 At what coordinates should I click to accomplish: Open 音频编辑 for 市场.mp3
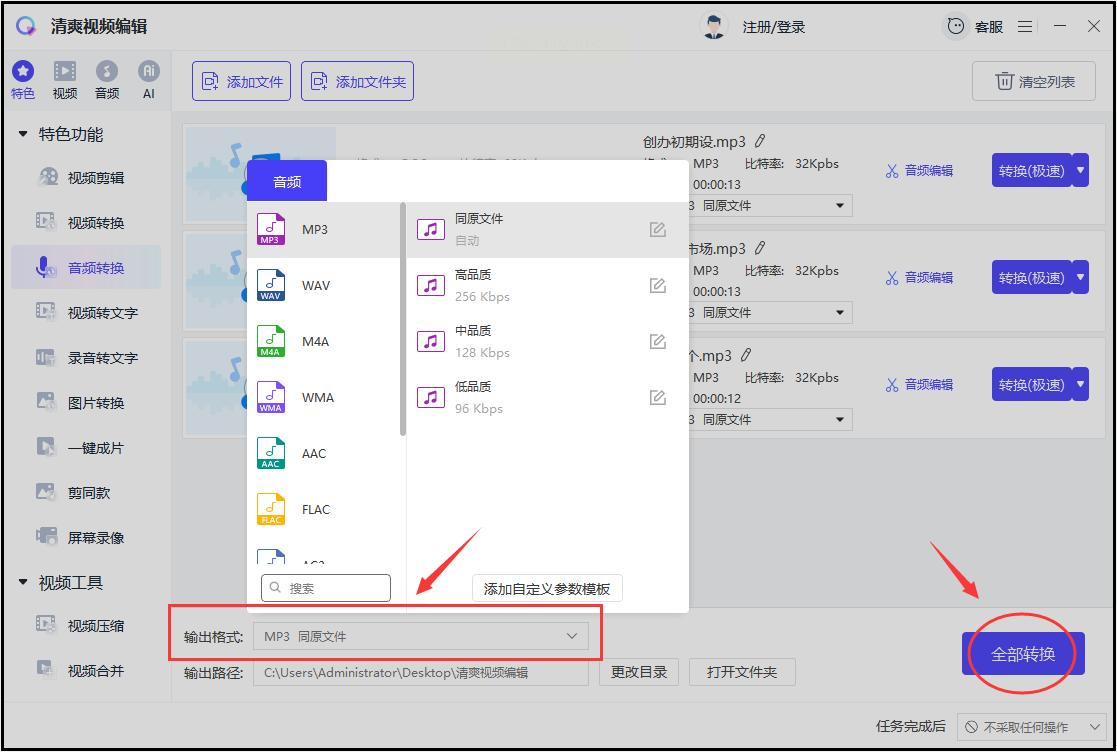[x=919, y=278]
